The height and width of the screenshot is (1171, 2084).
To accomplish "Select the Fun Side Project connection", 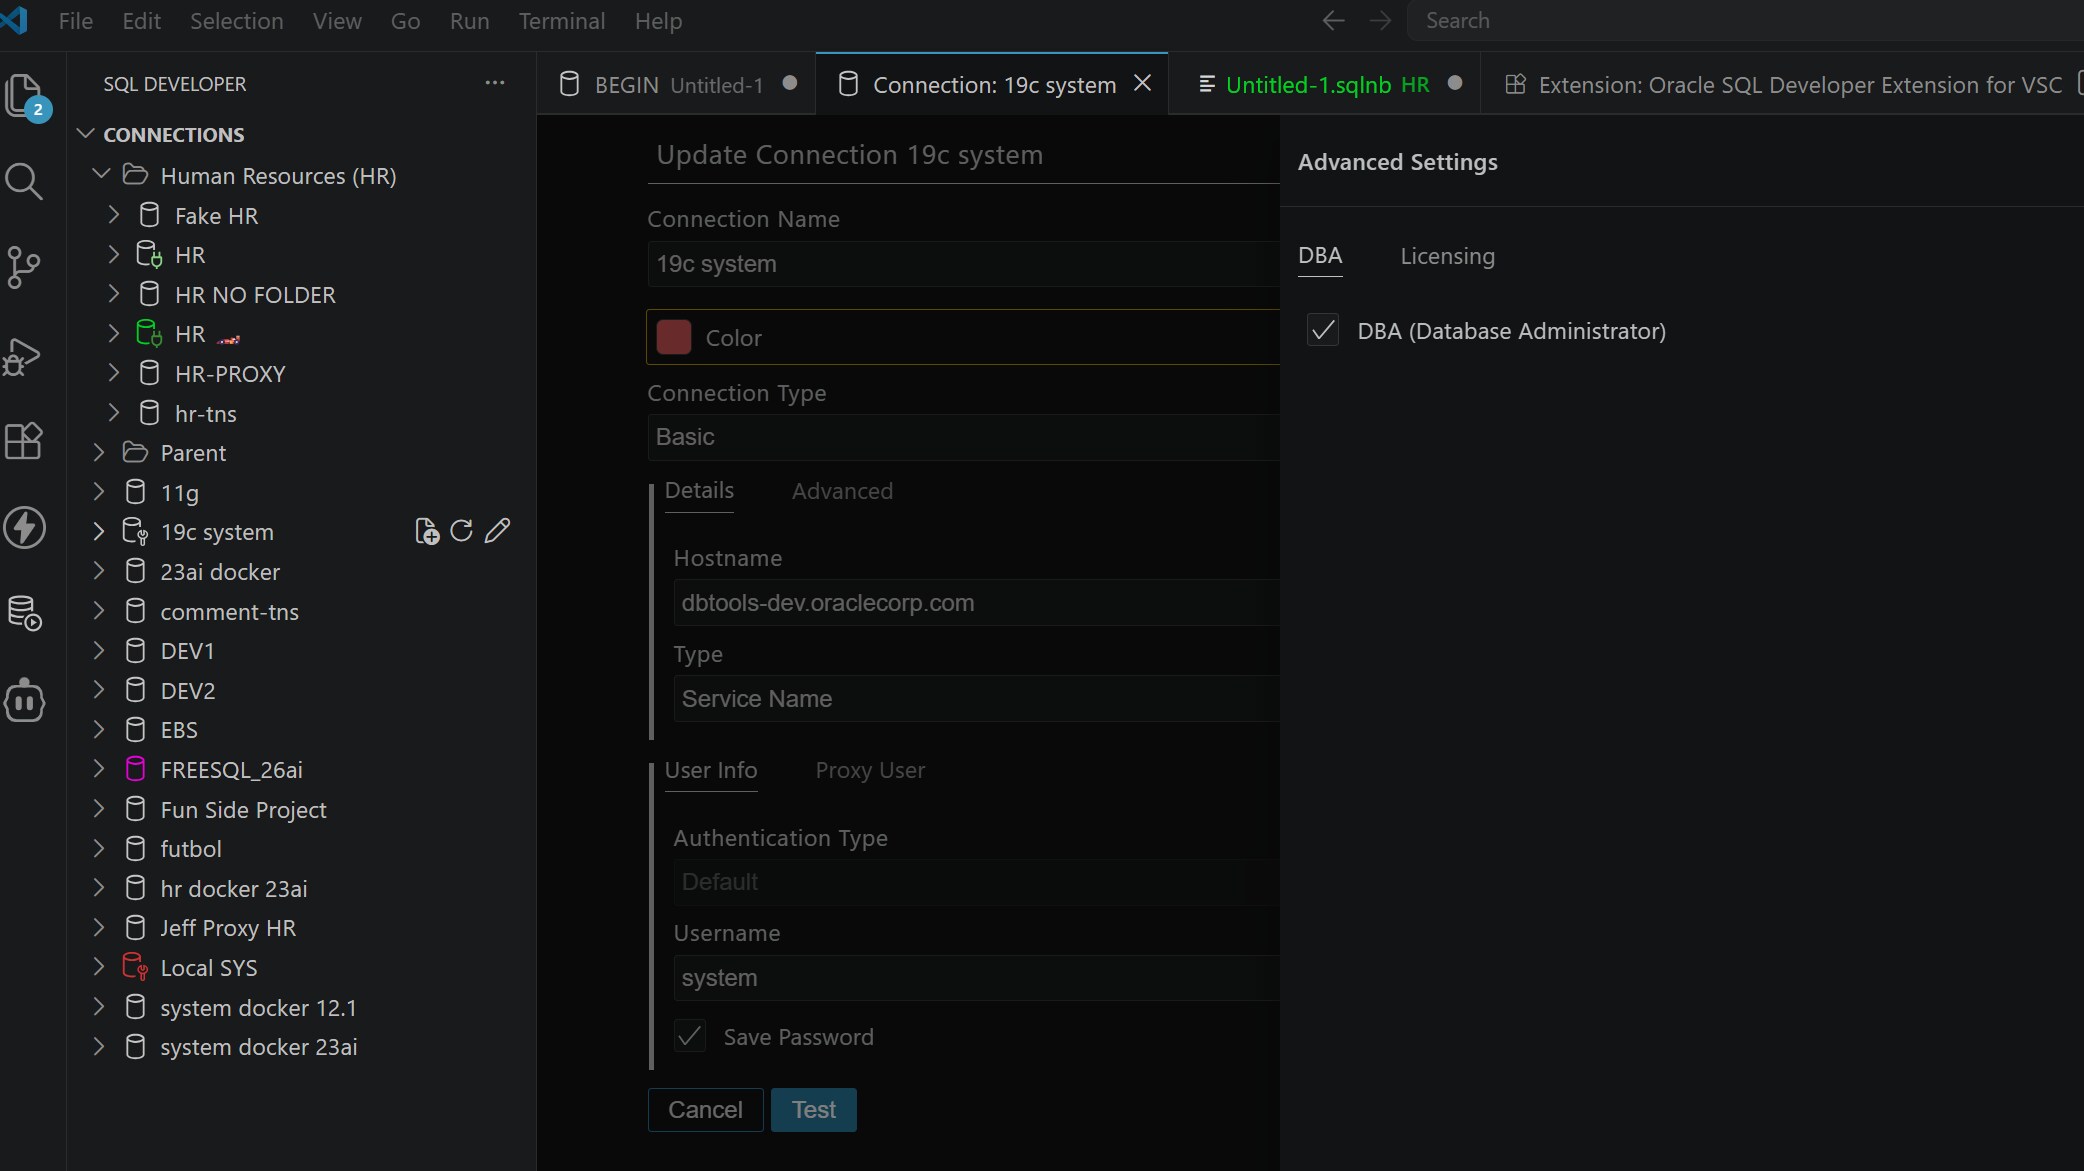I will coord(301,809).
